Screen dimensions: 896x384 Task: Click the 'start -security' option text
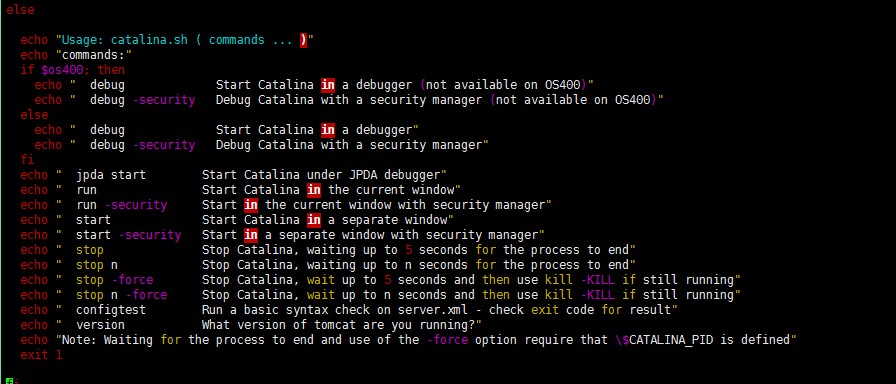[x=129, y=235]
